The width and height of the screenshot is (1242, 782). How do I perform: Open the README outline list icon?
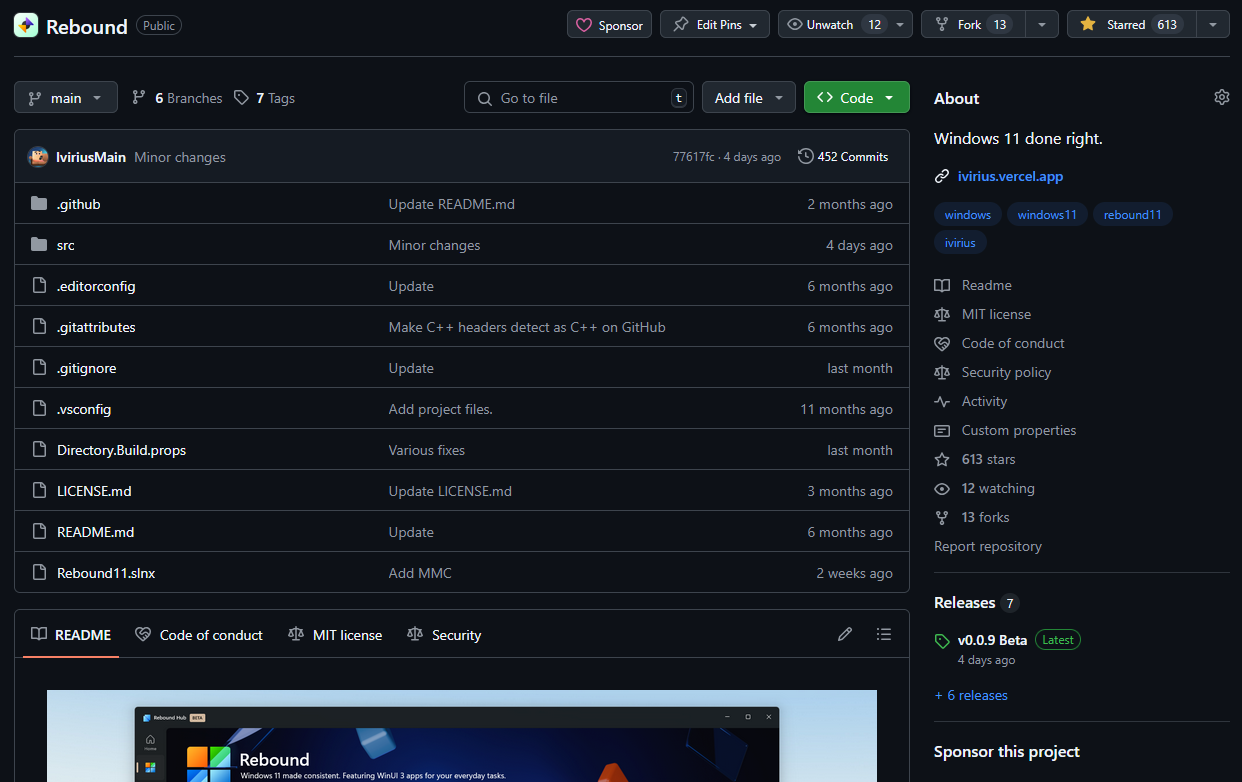(x=883, y=634)
